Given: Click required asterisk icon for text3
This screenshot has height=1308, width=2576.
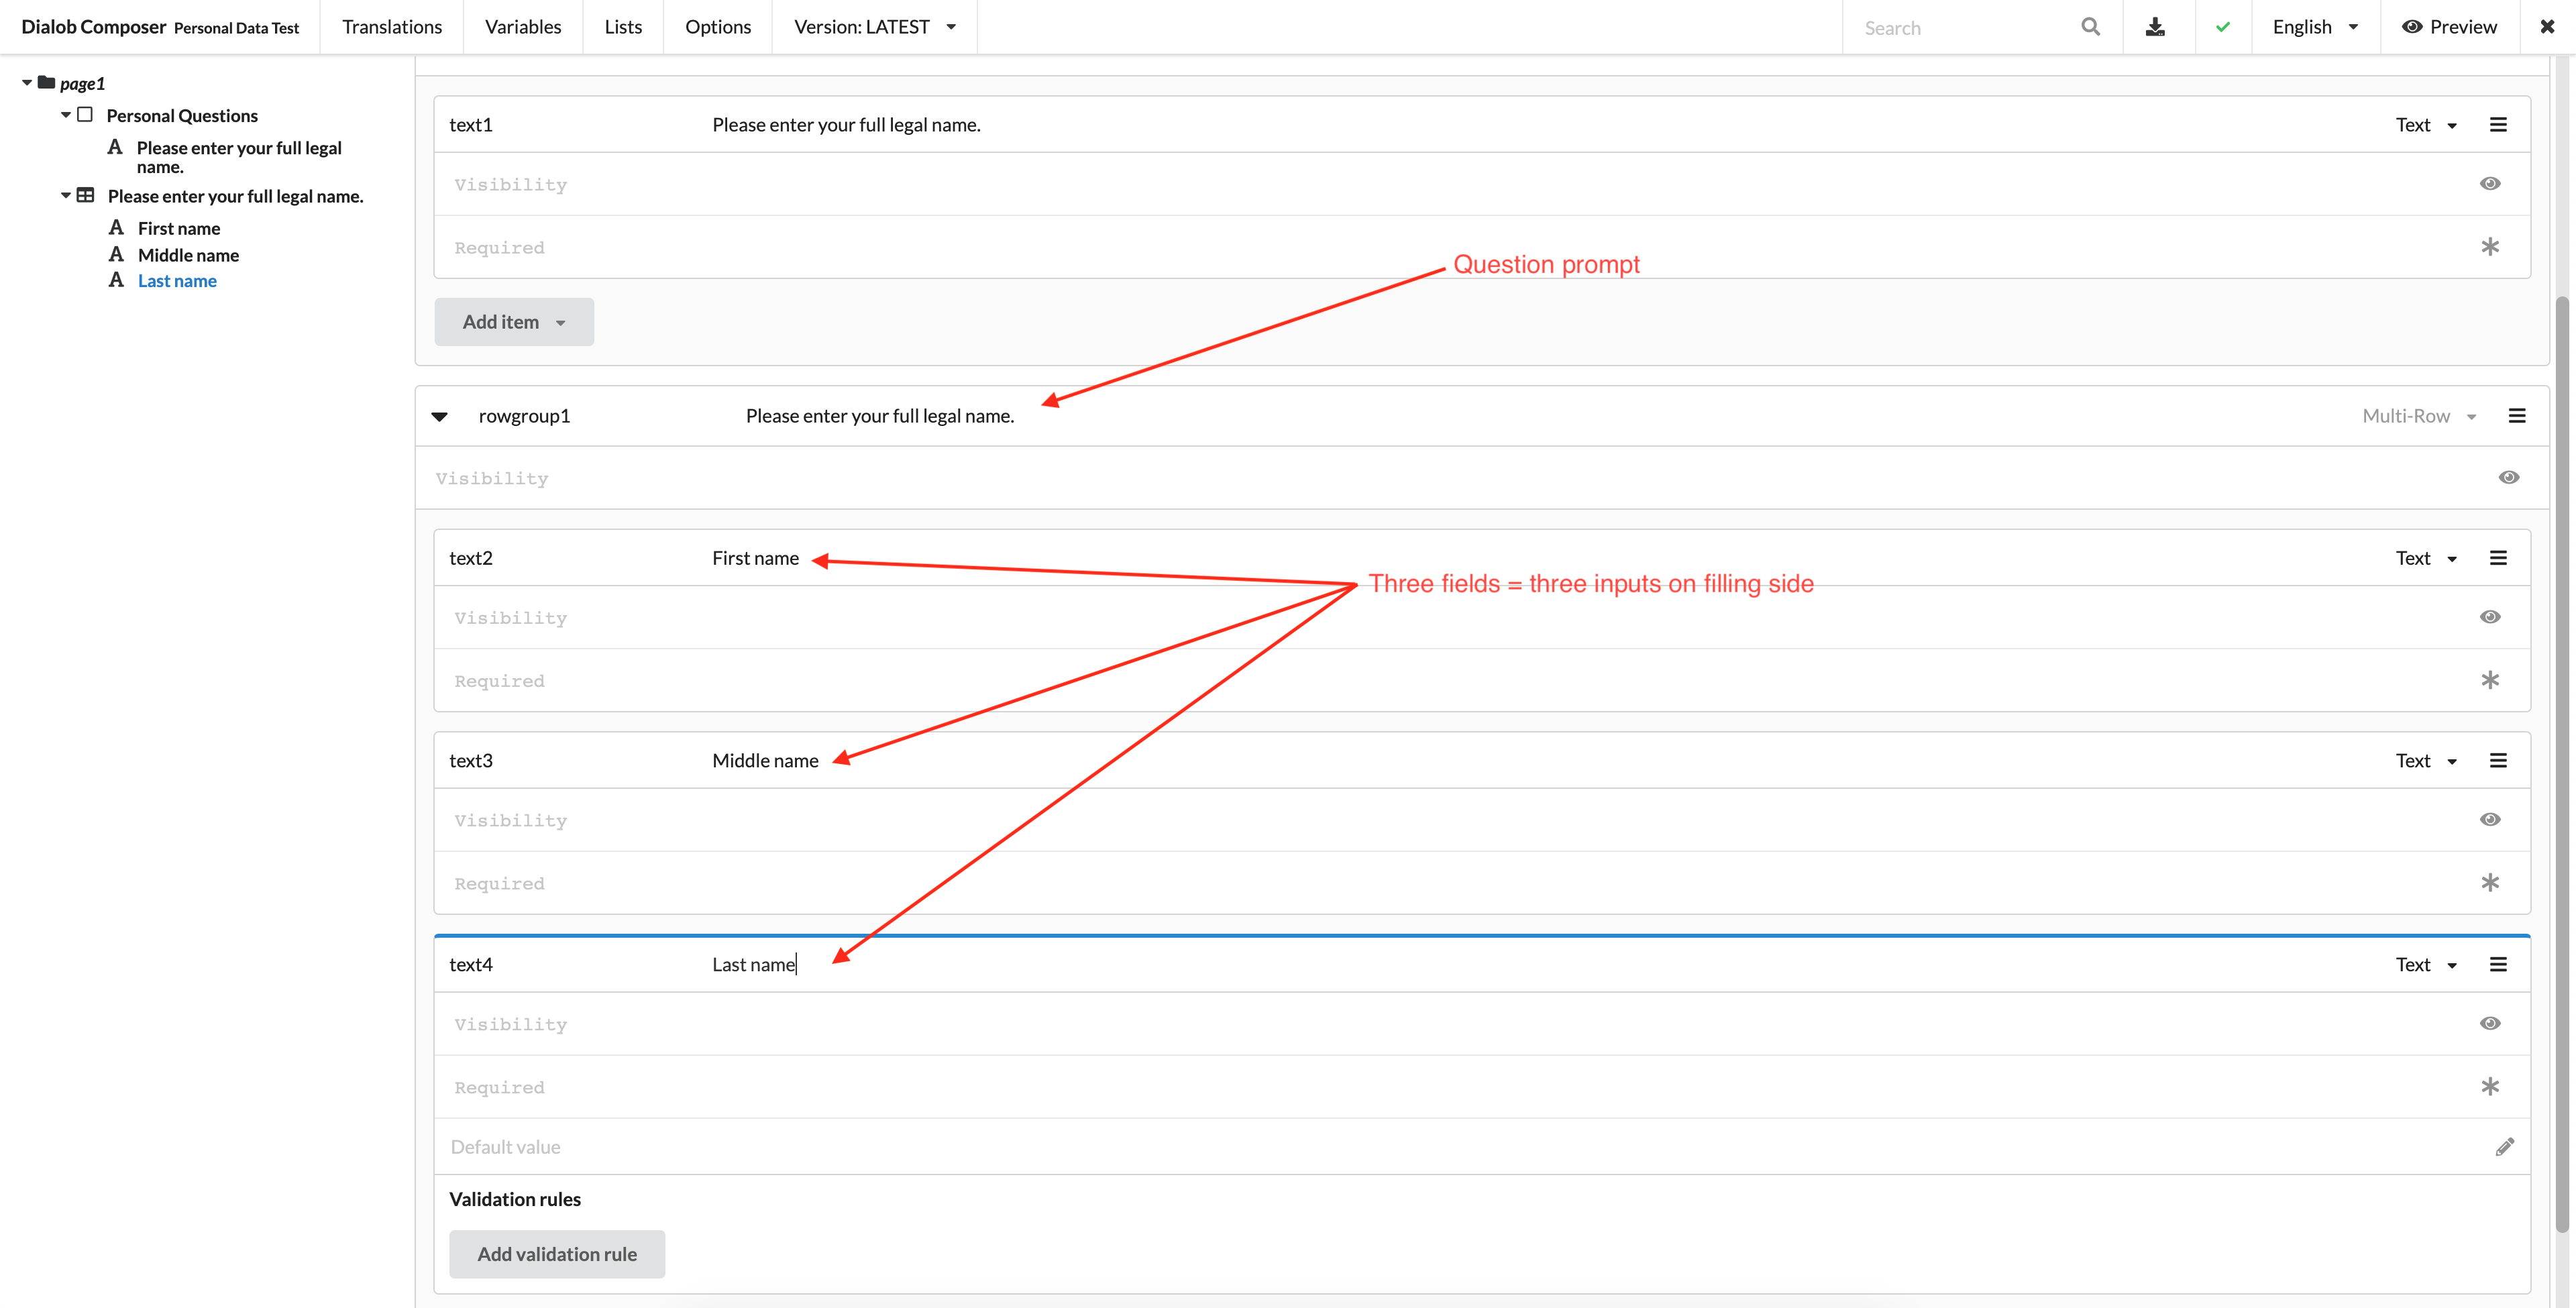Looking at the screenshot, I should pyautogui.click(x=2489, y=883).
